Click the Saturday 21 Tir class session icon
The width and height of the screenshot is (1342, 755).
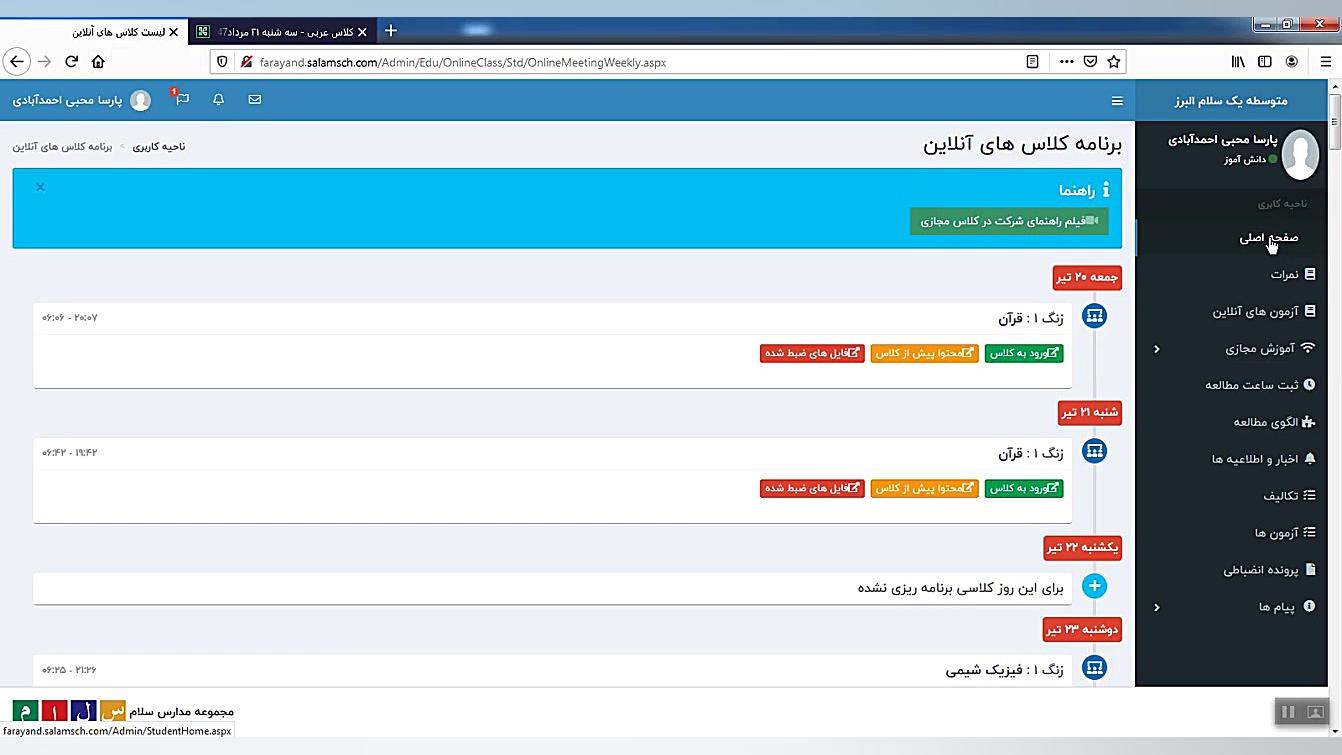[x=1095, y=451]
